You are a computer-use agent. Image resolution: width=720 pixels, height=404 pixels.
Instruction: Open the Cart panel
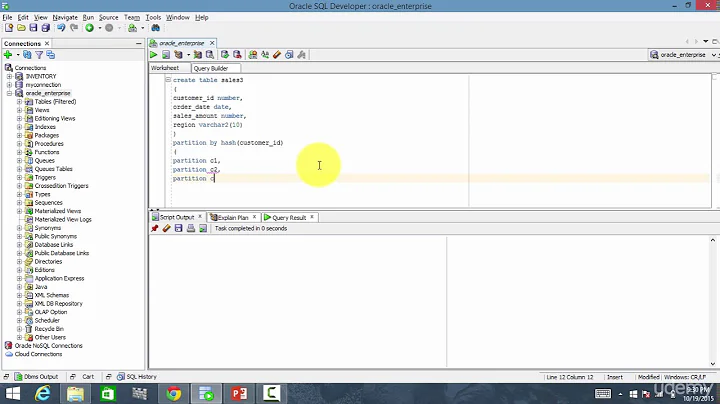pos(88,376)
